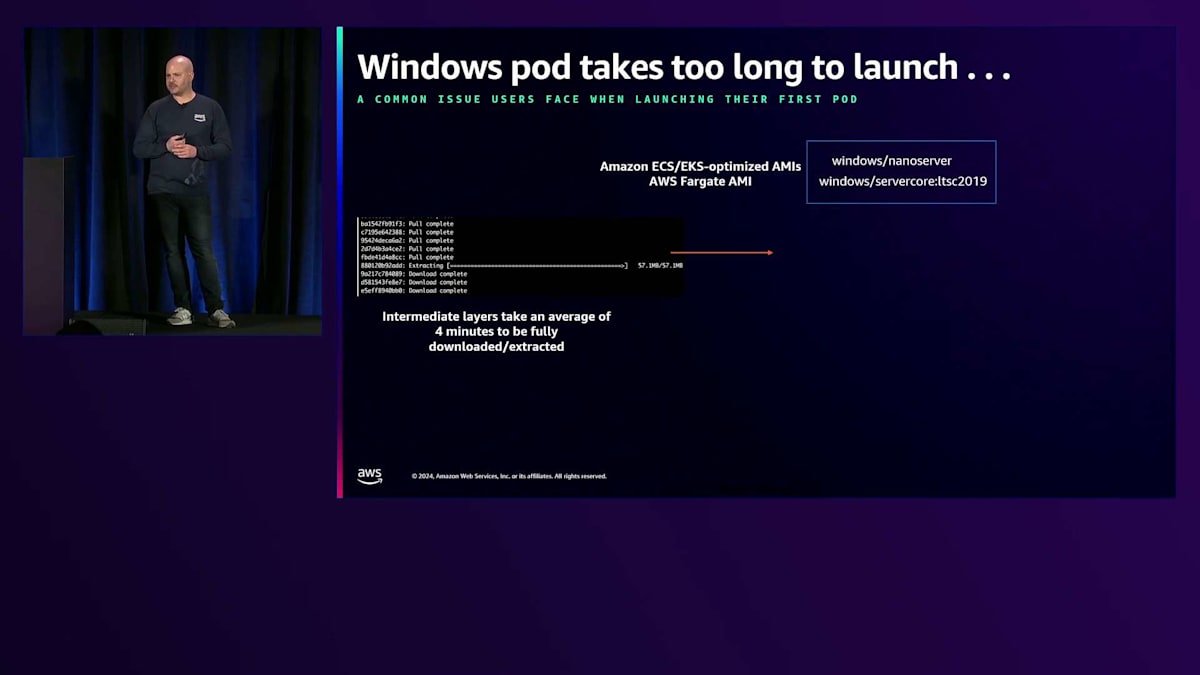Click the '57.1MB/57.1MB' value

coord(660,265)
